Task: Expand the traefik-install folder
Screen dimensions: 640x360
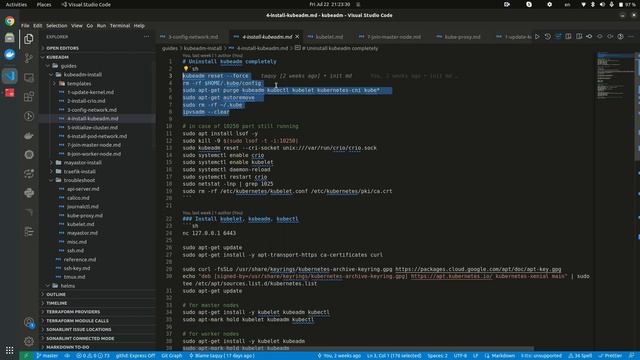Action: pyautogui.click(x=97, y=171)
